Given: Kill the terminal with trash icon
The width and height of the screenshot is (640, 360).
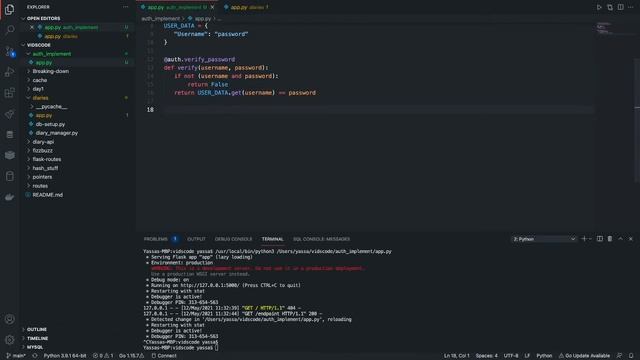Looking at the screenshot, I should (x=610, y=239).
